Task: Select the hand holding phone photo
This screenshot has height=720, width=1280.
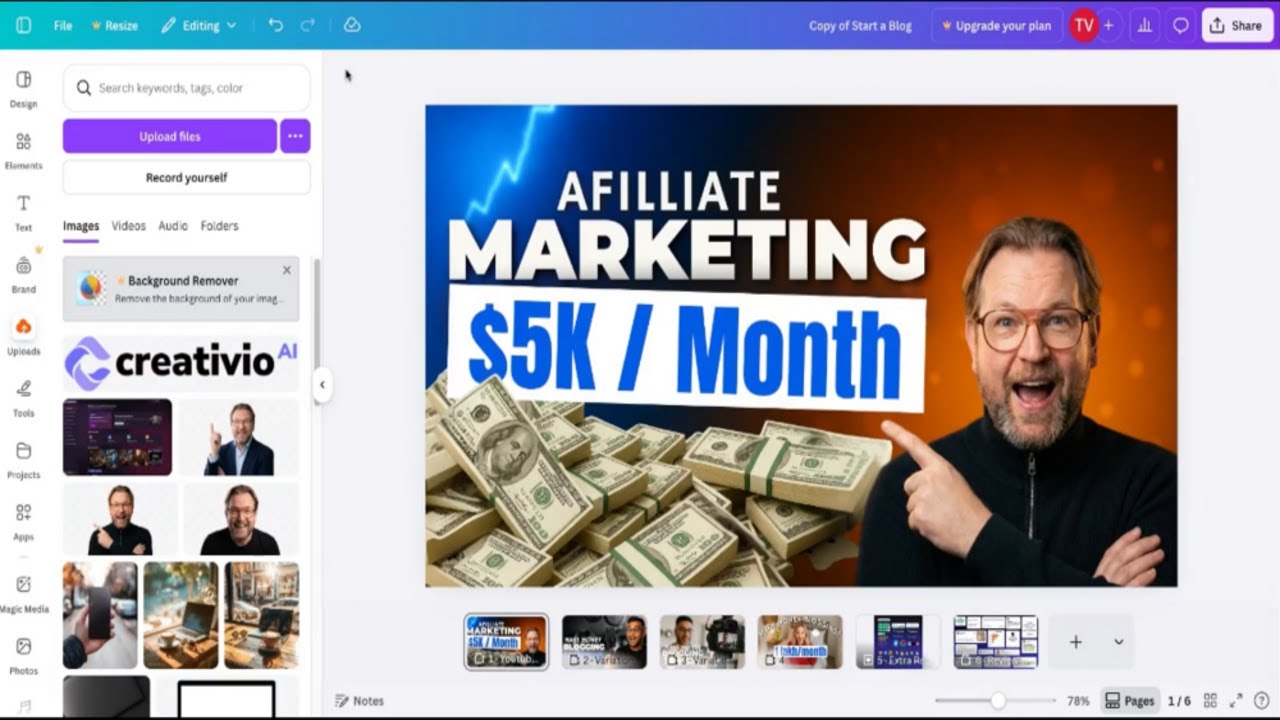Action: tap(100, 615)
